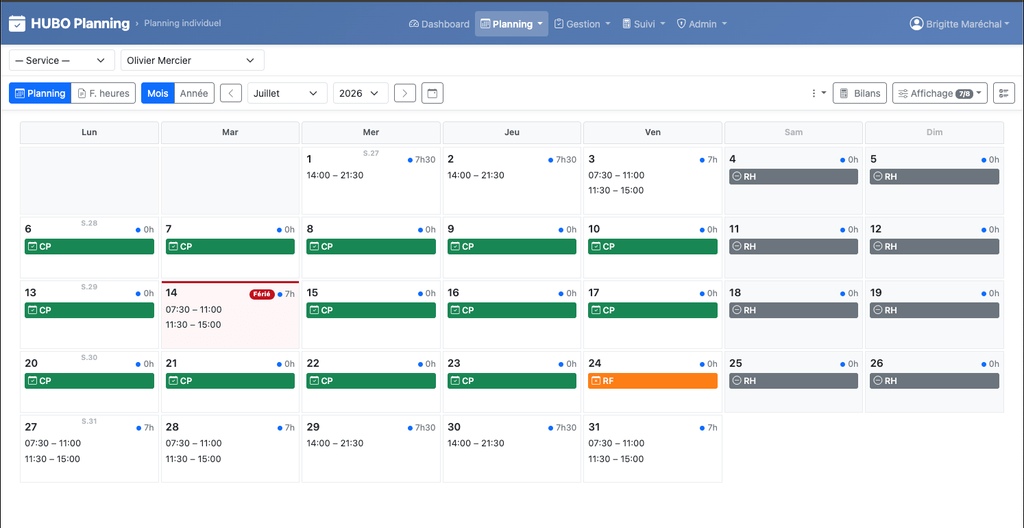Open the Olivier Mercier employee selector
This screenshot has height=528, width=1024.
[x=193, y=60]
